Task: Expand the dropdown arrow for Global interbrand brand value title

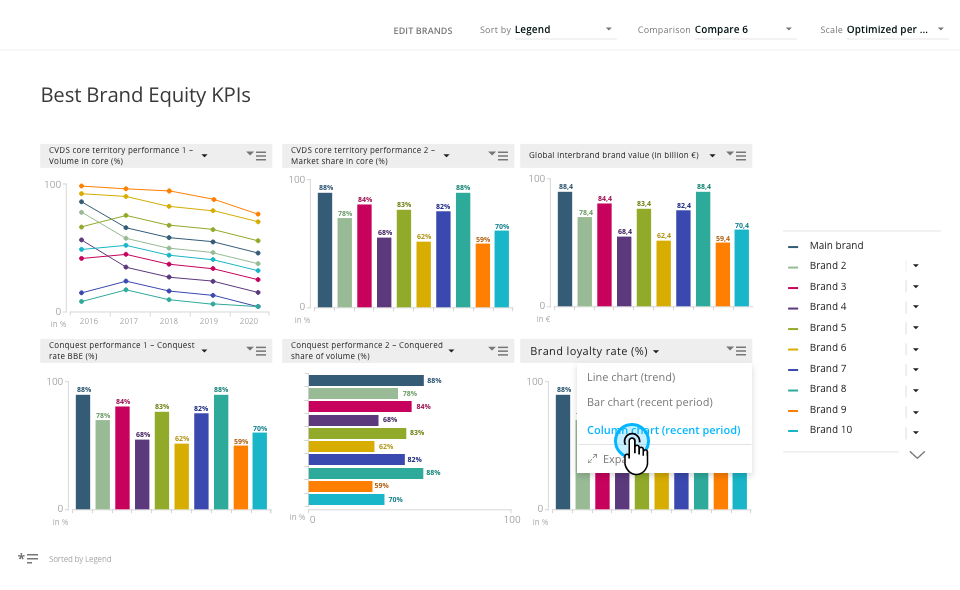Action: point(712,155)
